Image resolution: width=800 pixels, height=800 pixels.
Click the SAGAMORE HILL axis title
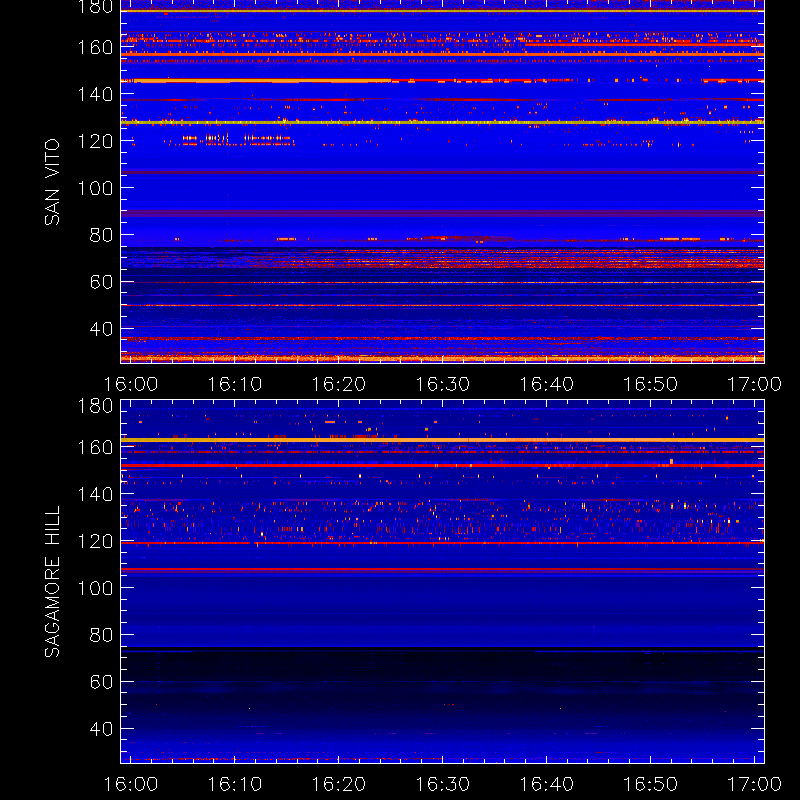click(x=52, y=581)
